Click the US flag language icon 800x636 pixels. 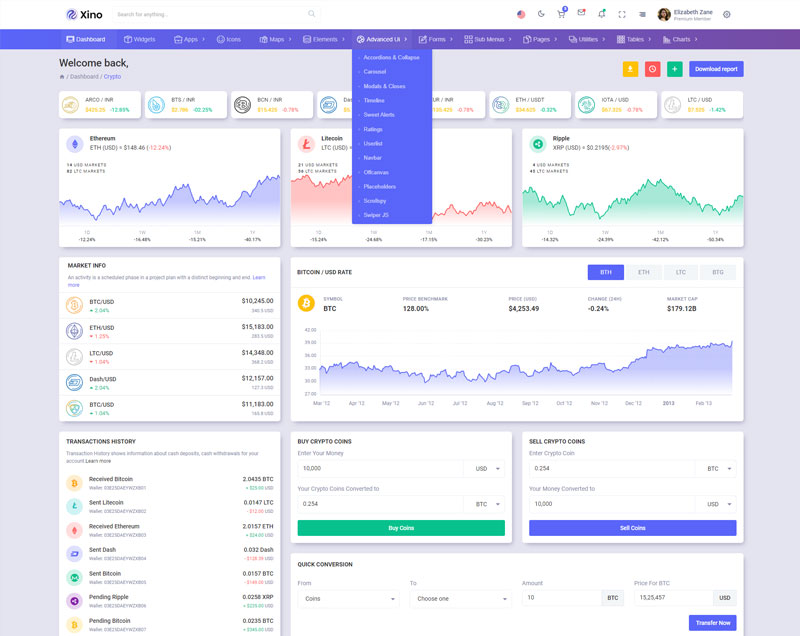[521, 14]
